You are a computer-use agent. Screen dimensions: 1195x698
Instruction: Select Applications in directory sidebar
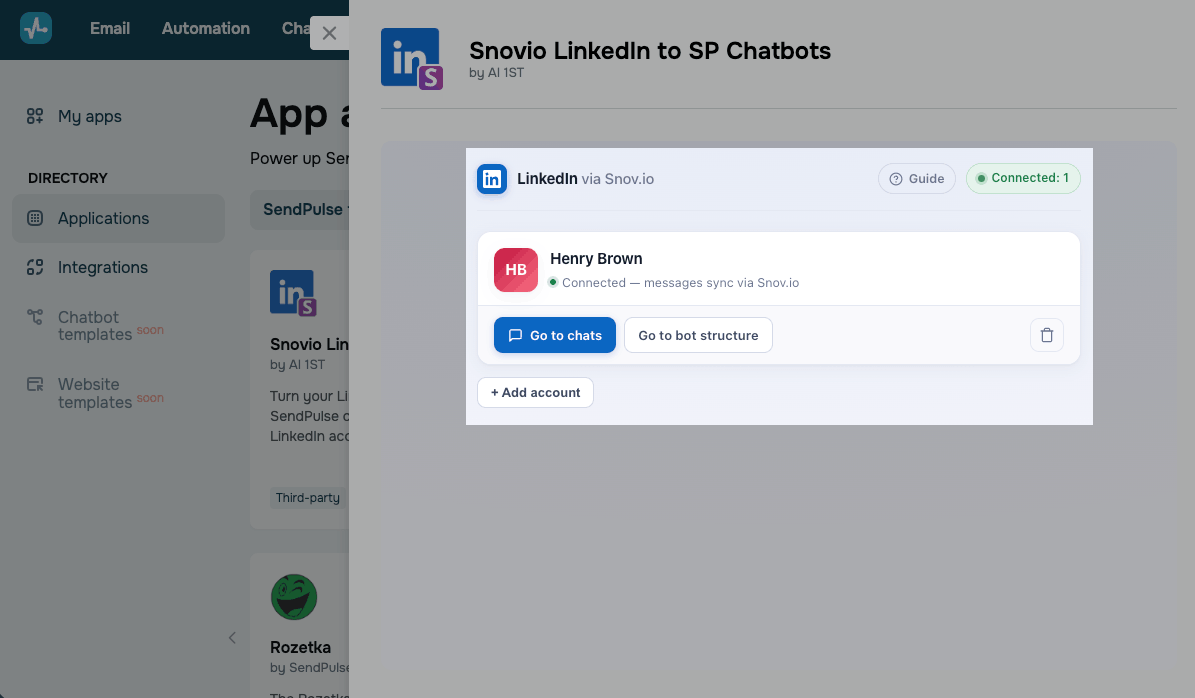click(118, 219)
